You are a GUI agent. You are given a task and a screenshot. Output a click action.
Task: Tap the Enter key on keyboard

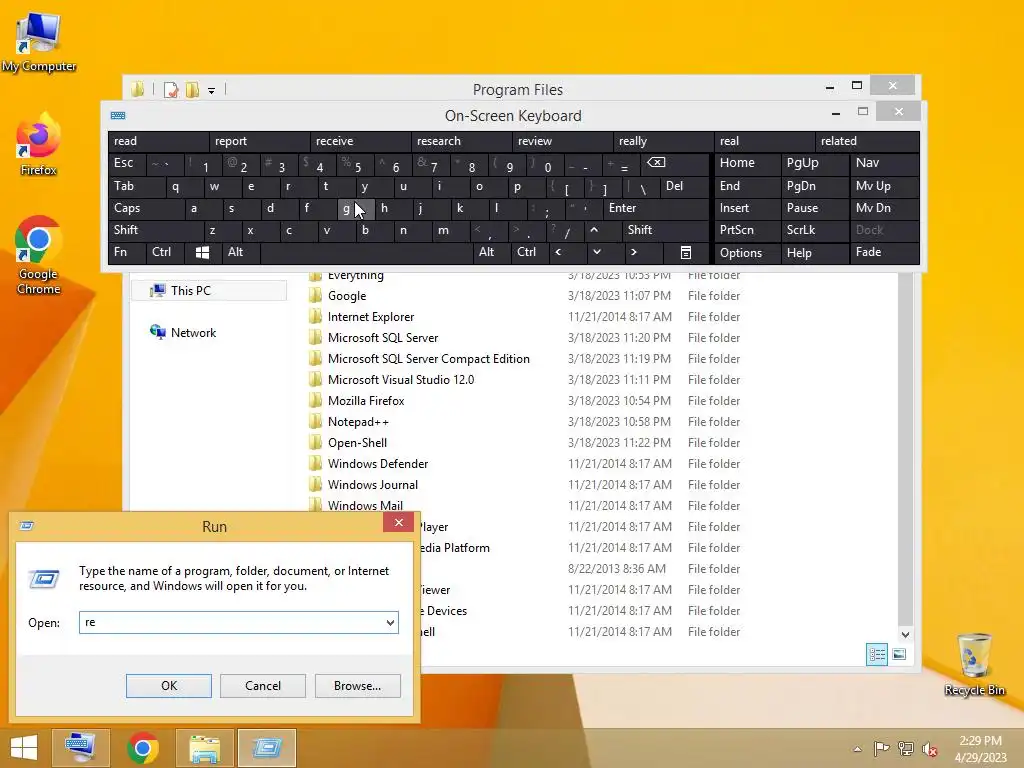click(656, 208)
